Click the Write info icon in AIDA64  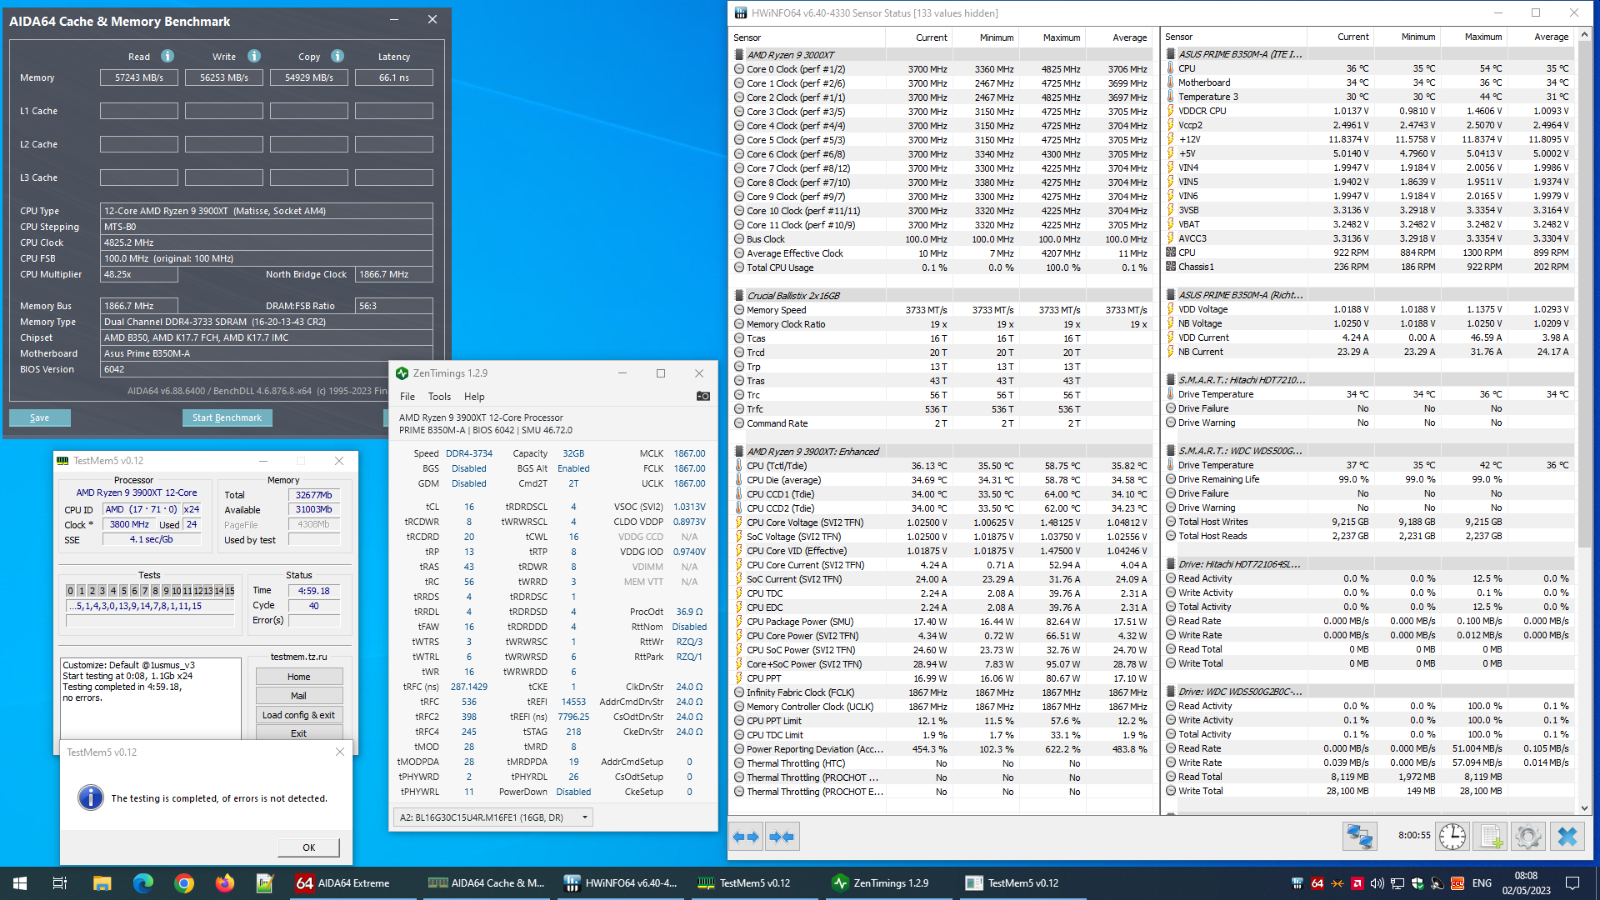click(x=254, y=56)
